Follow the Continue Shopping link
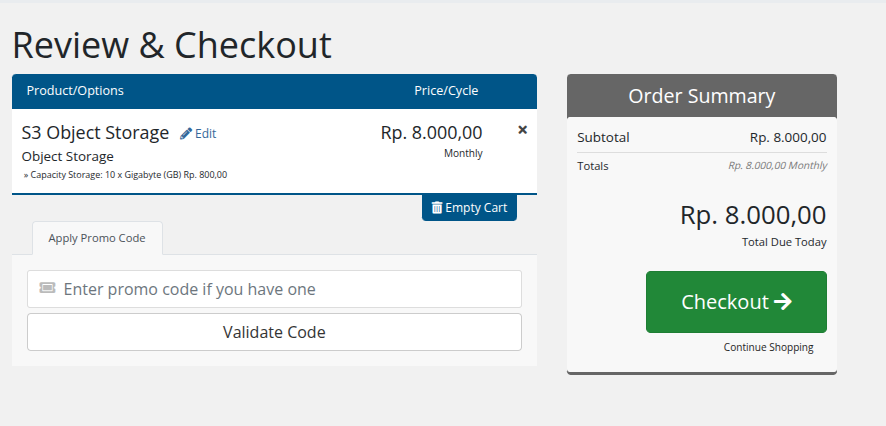 tap(768, 347)
